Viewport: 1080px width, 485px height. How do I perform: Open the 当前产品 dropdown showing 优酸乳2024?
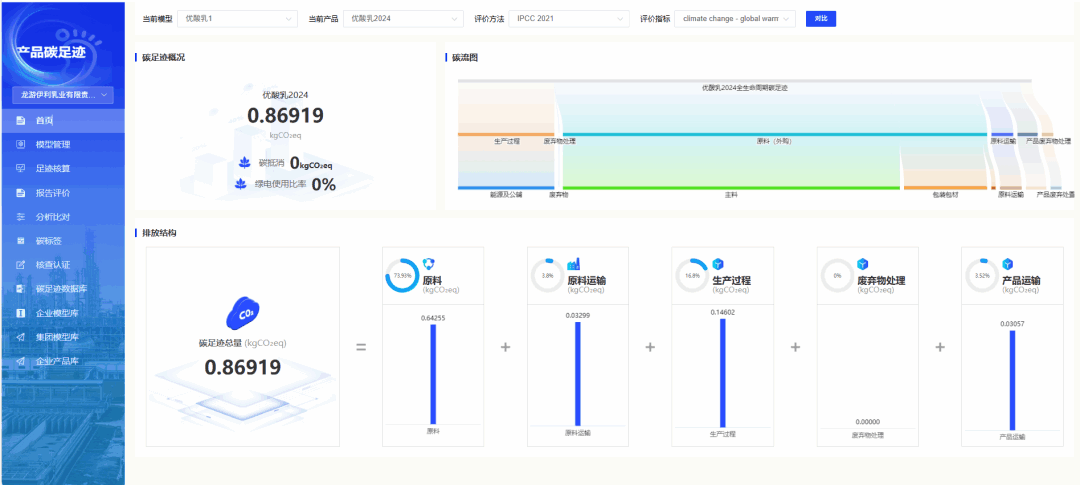(404, 19)
